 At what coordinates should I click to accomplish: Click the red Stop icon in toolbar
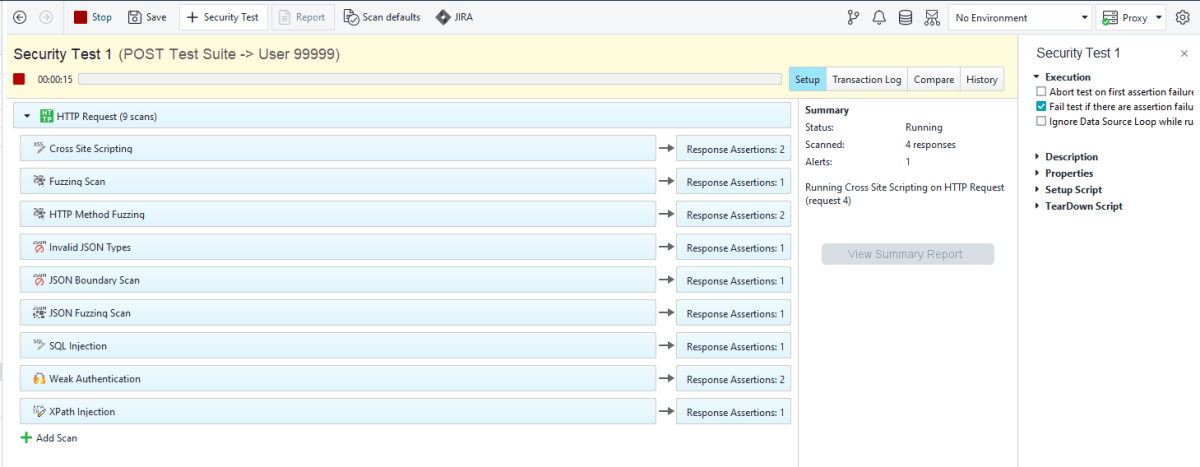click(x=81, y=17)
